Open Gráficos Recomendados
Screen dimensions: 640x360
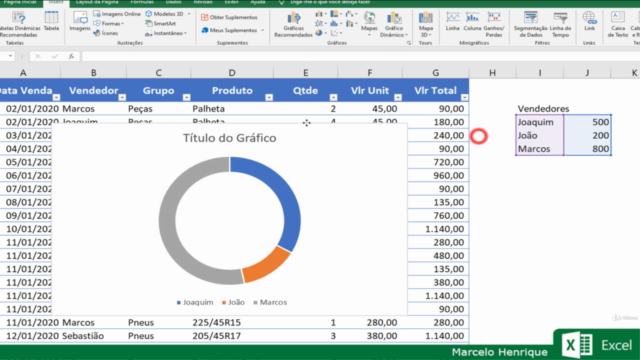pyautogui.click(x=293, y=24)
